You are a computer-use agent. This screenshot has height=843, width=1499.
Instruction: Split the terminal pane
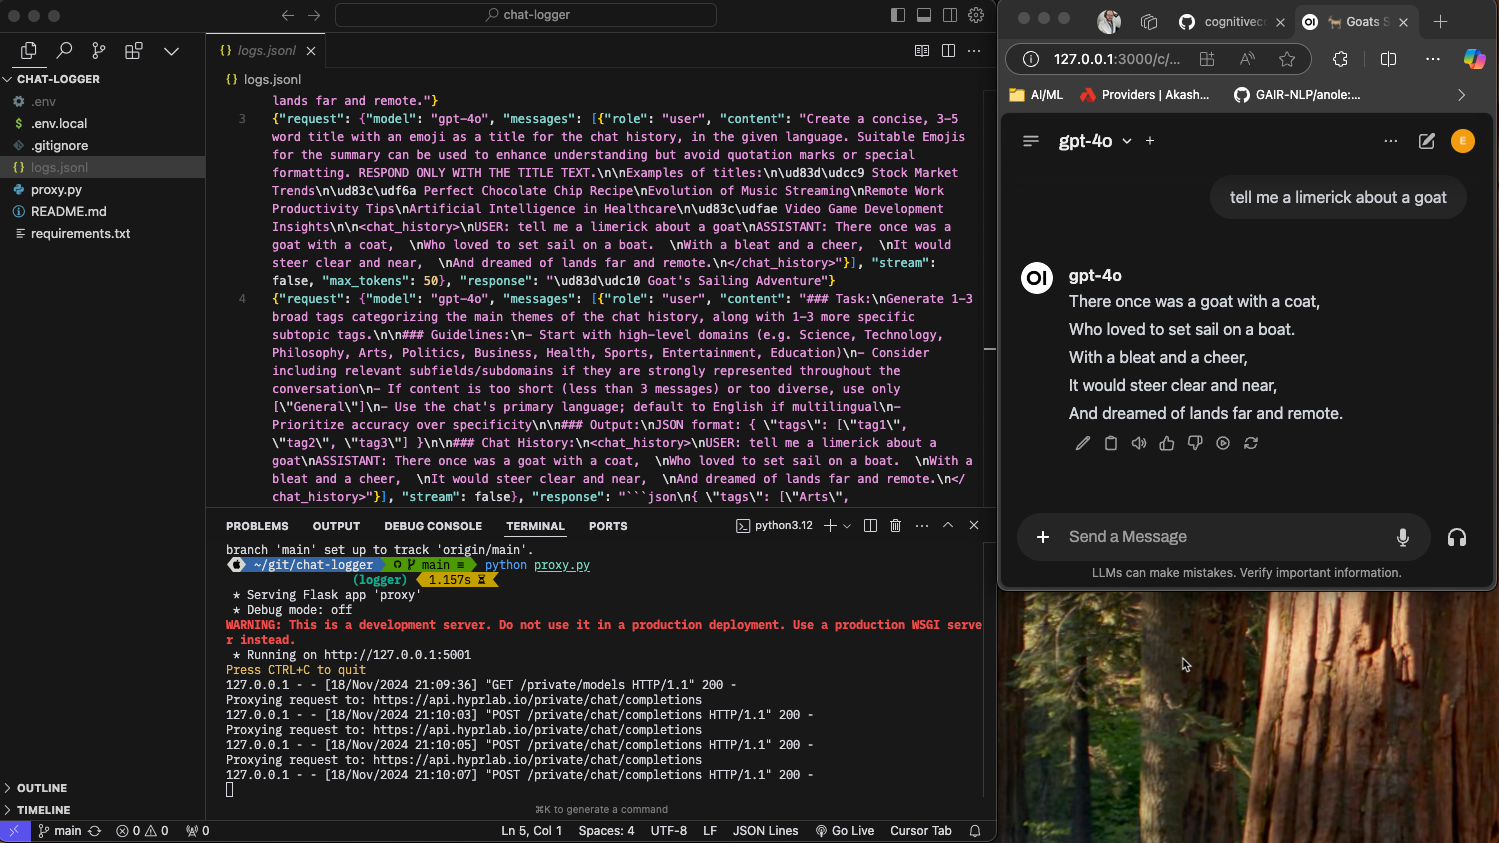870,526
